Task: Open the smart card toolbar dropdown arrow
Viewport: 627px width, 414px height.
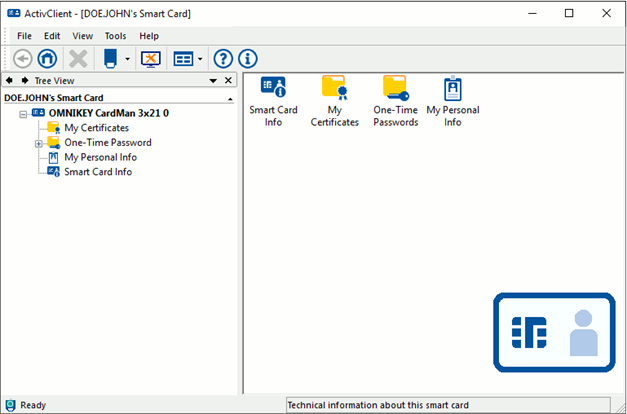Action: point(127,60)
